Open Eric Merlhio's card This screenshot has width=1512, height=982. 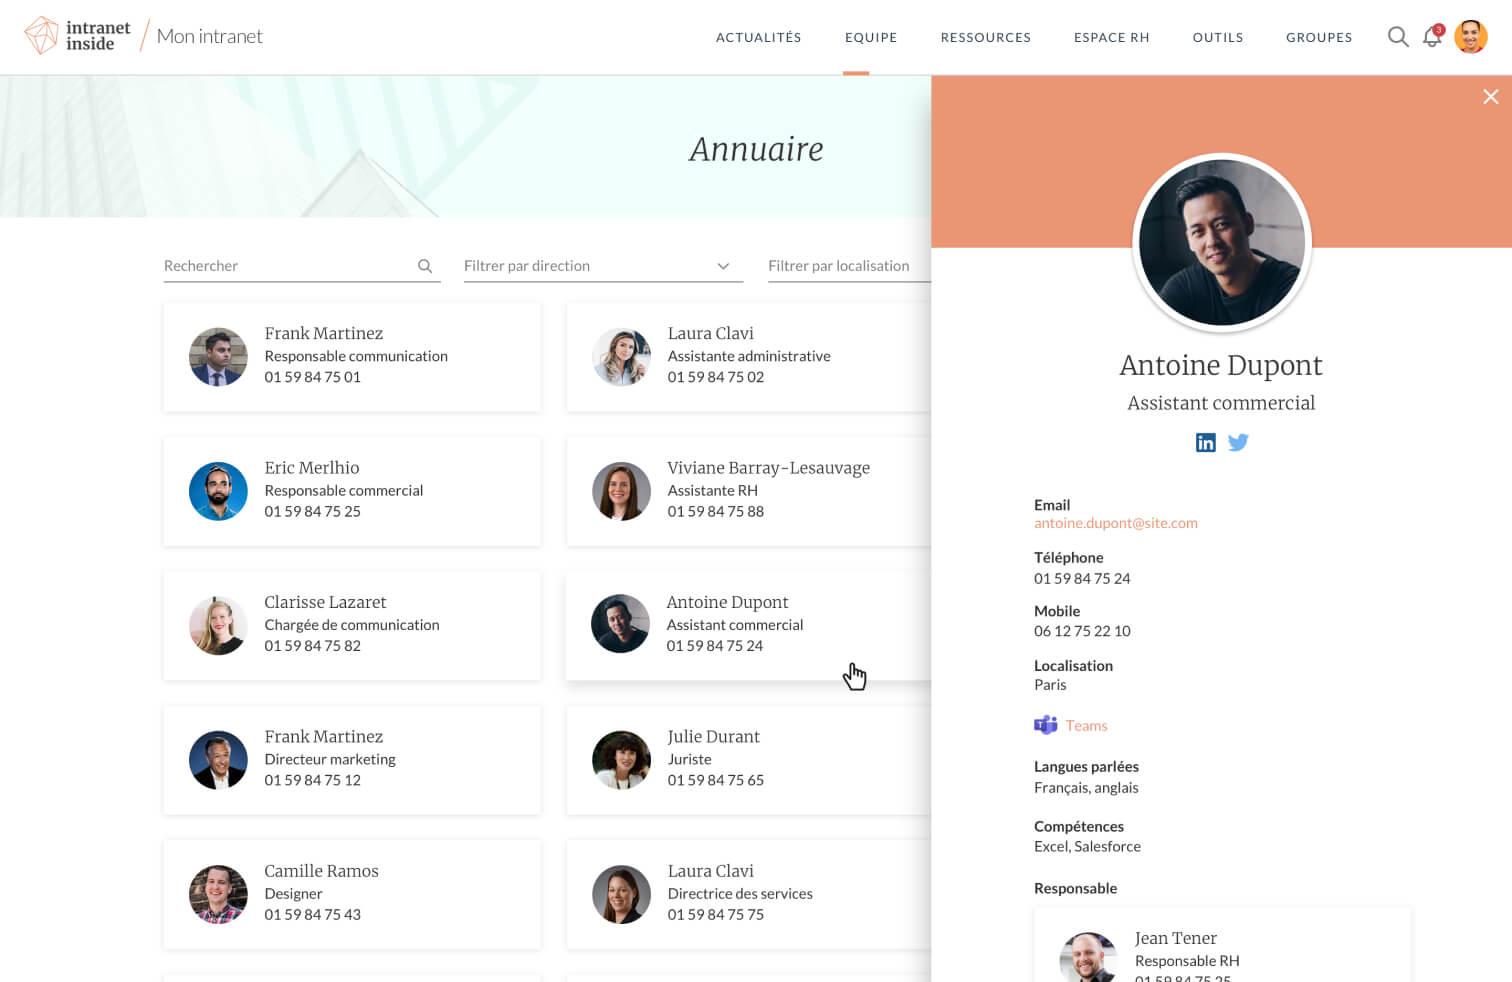coord(352,490)
